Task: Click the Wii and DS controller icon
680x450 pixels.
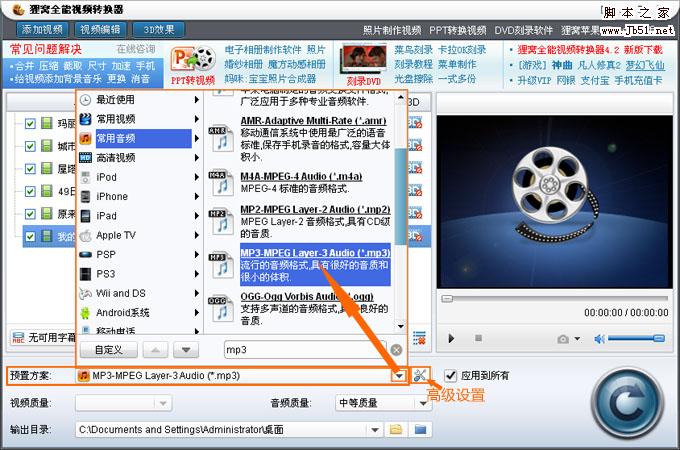Action: (85, 293)
